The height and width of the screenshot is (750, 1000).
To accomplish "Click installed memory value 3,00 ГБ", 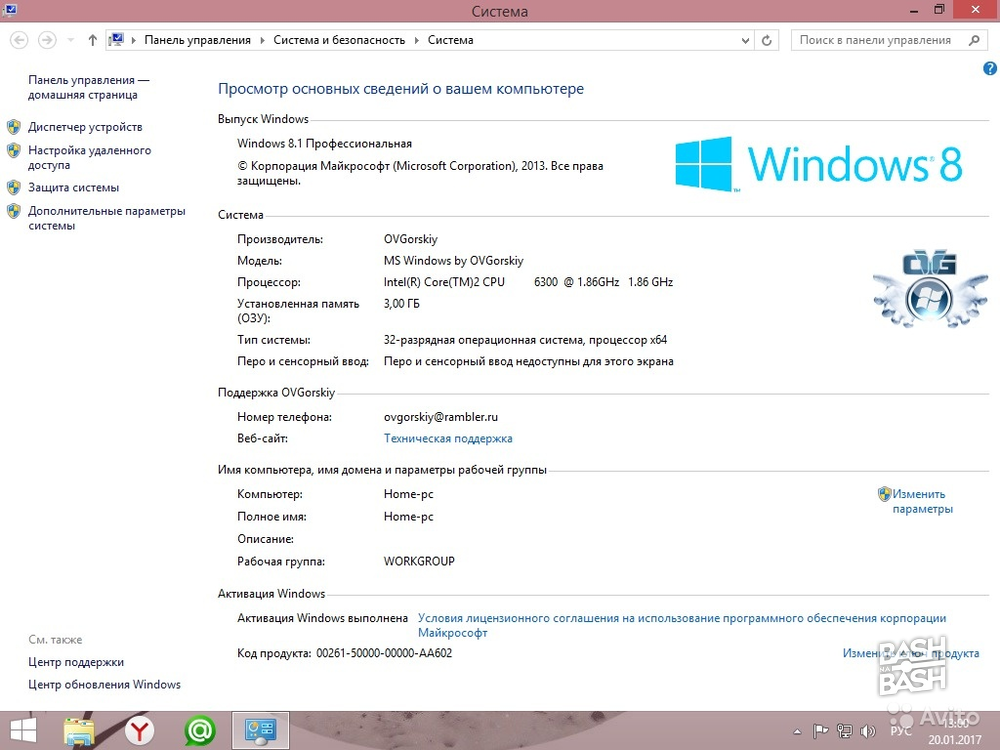I will pos(401,304).
